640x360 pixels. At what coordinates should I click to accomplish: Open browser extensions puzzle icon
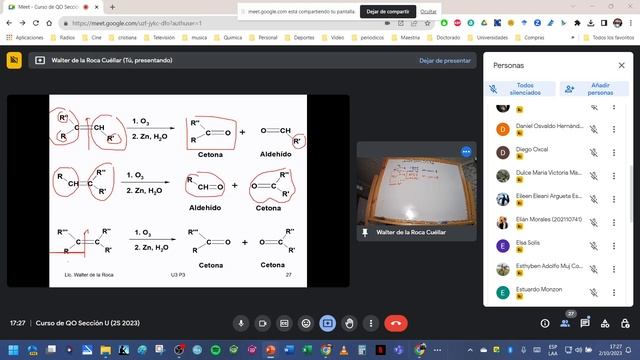pyautogui.click(x=577, y=23)
